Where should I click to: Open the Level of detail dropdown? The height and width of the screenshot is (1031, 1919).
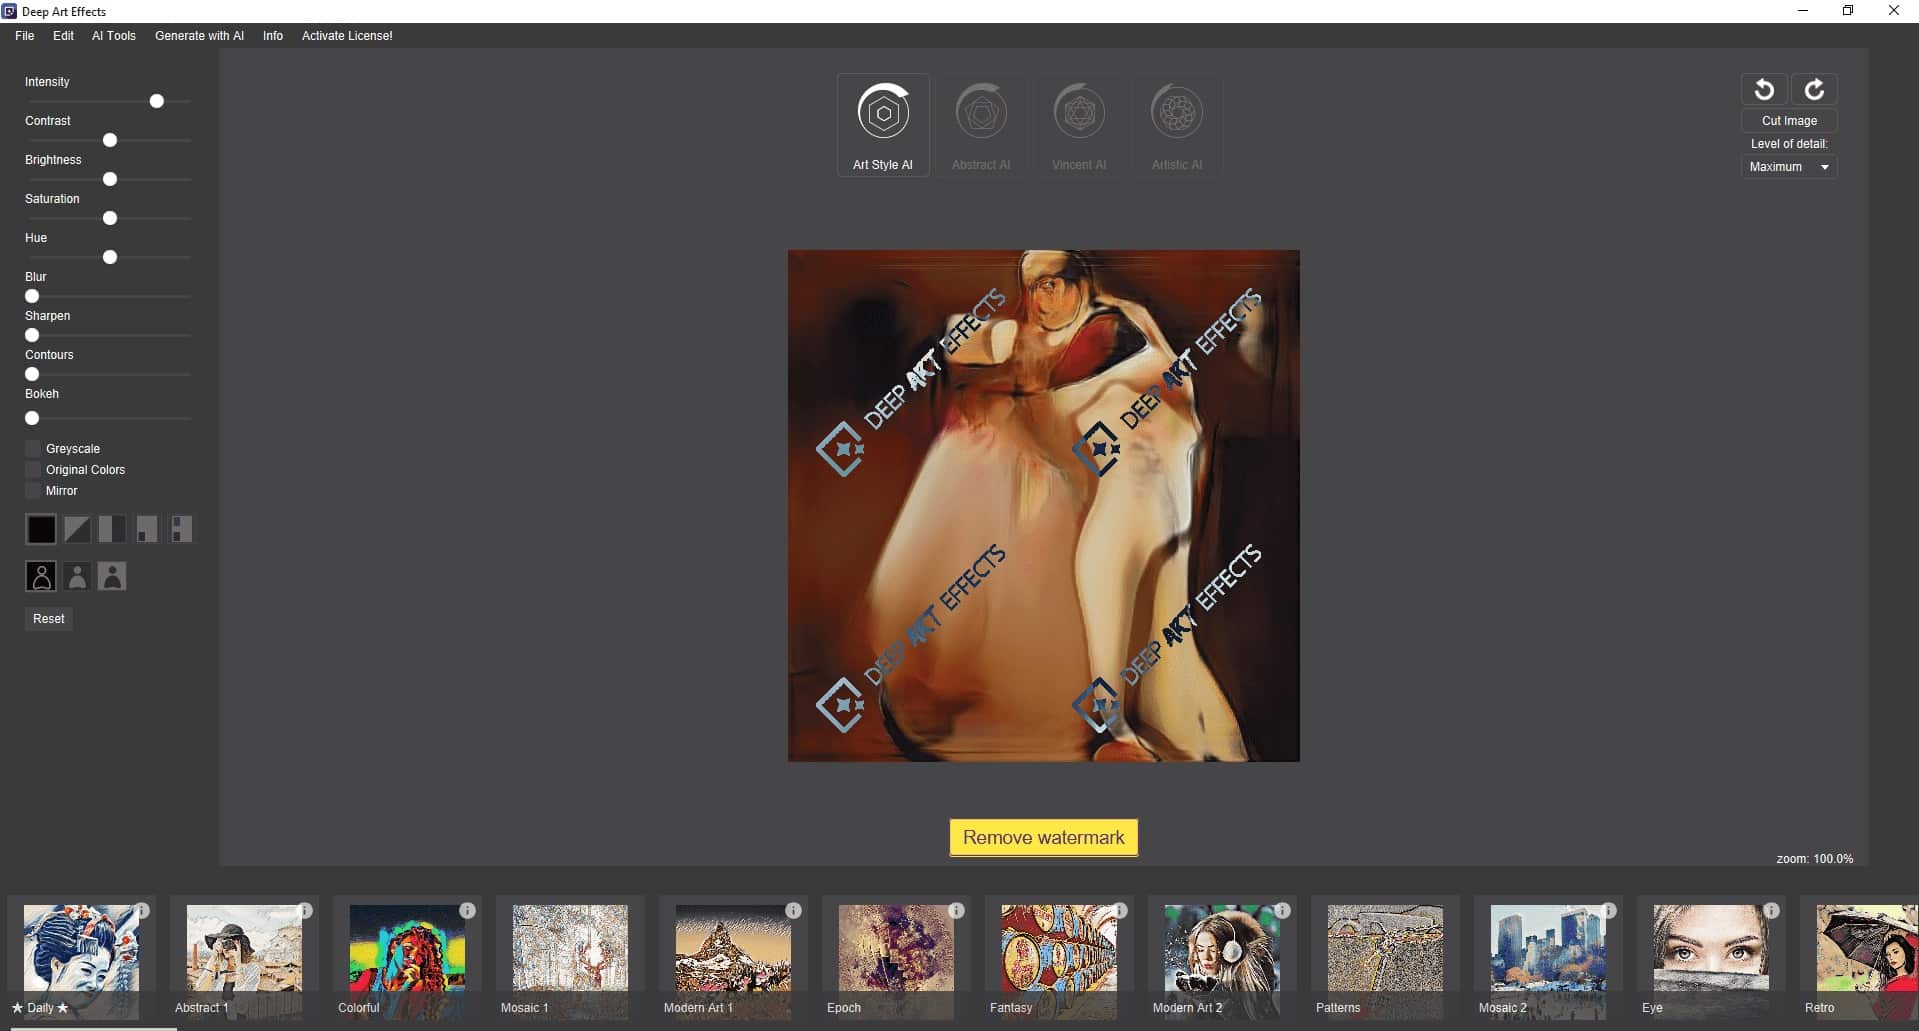(x=1789, y=167)
